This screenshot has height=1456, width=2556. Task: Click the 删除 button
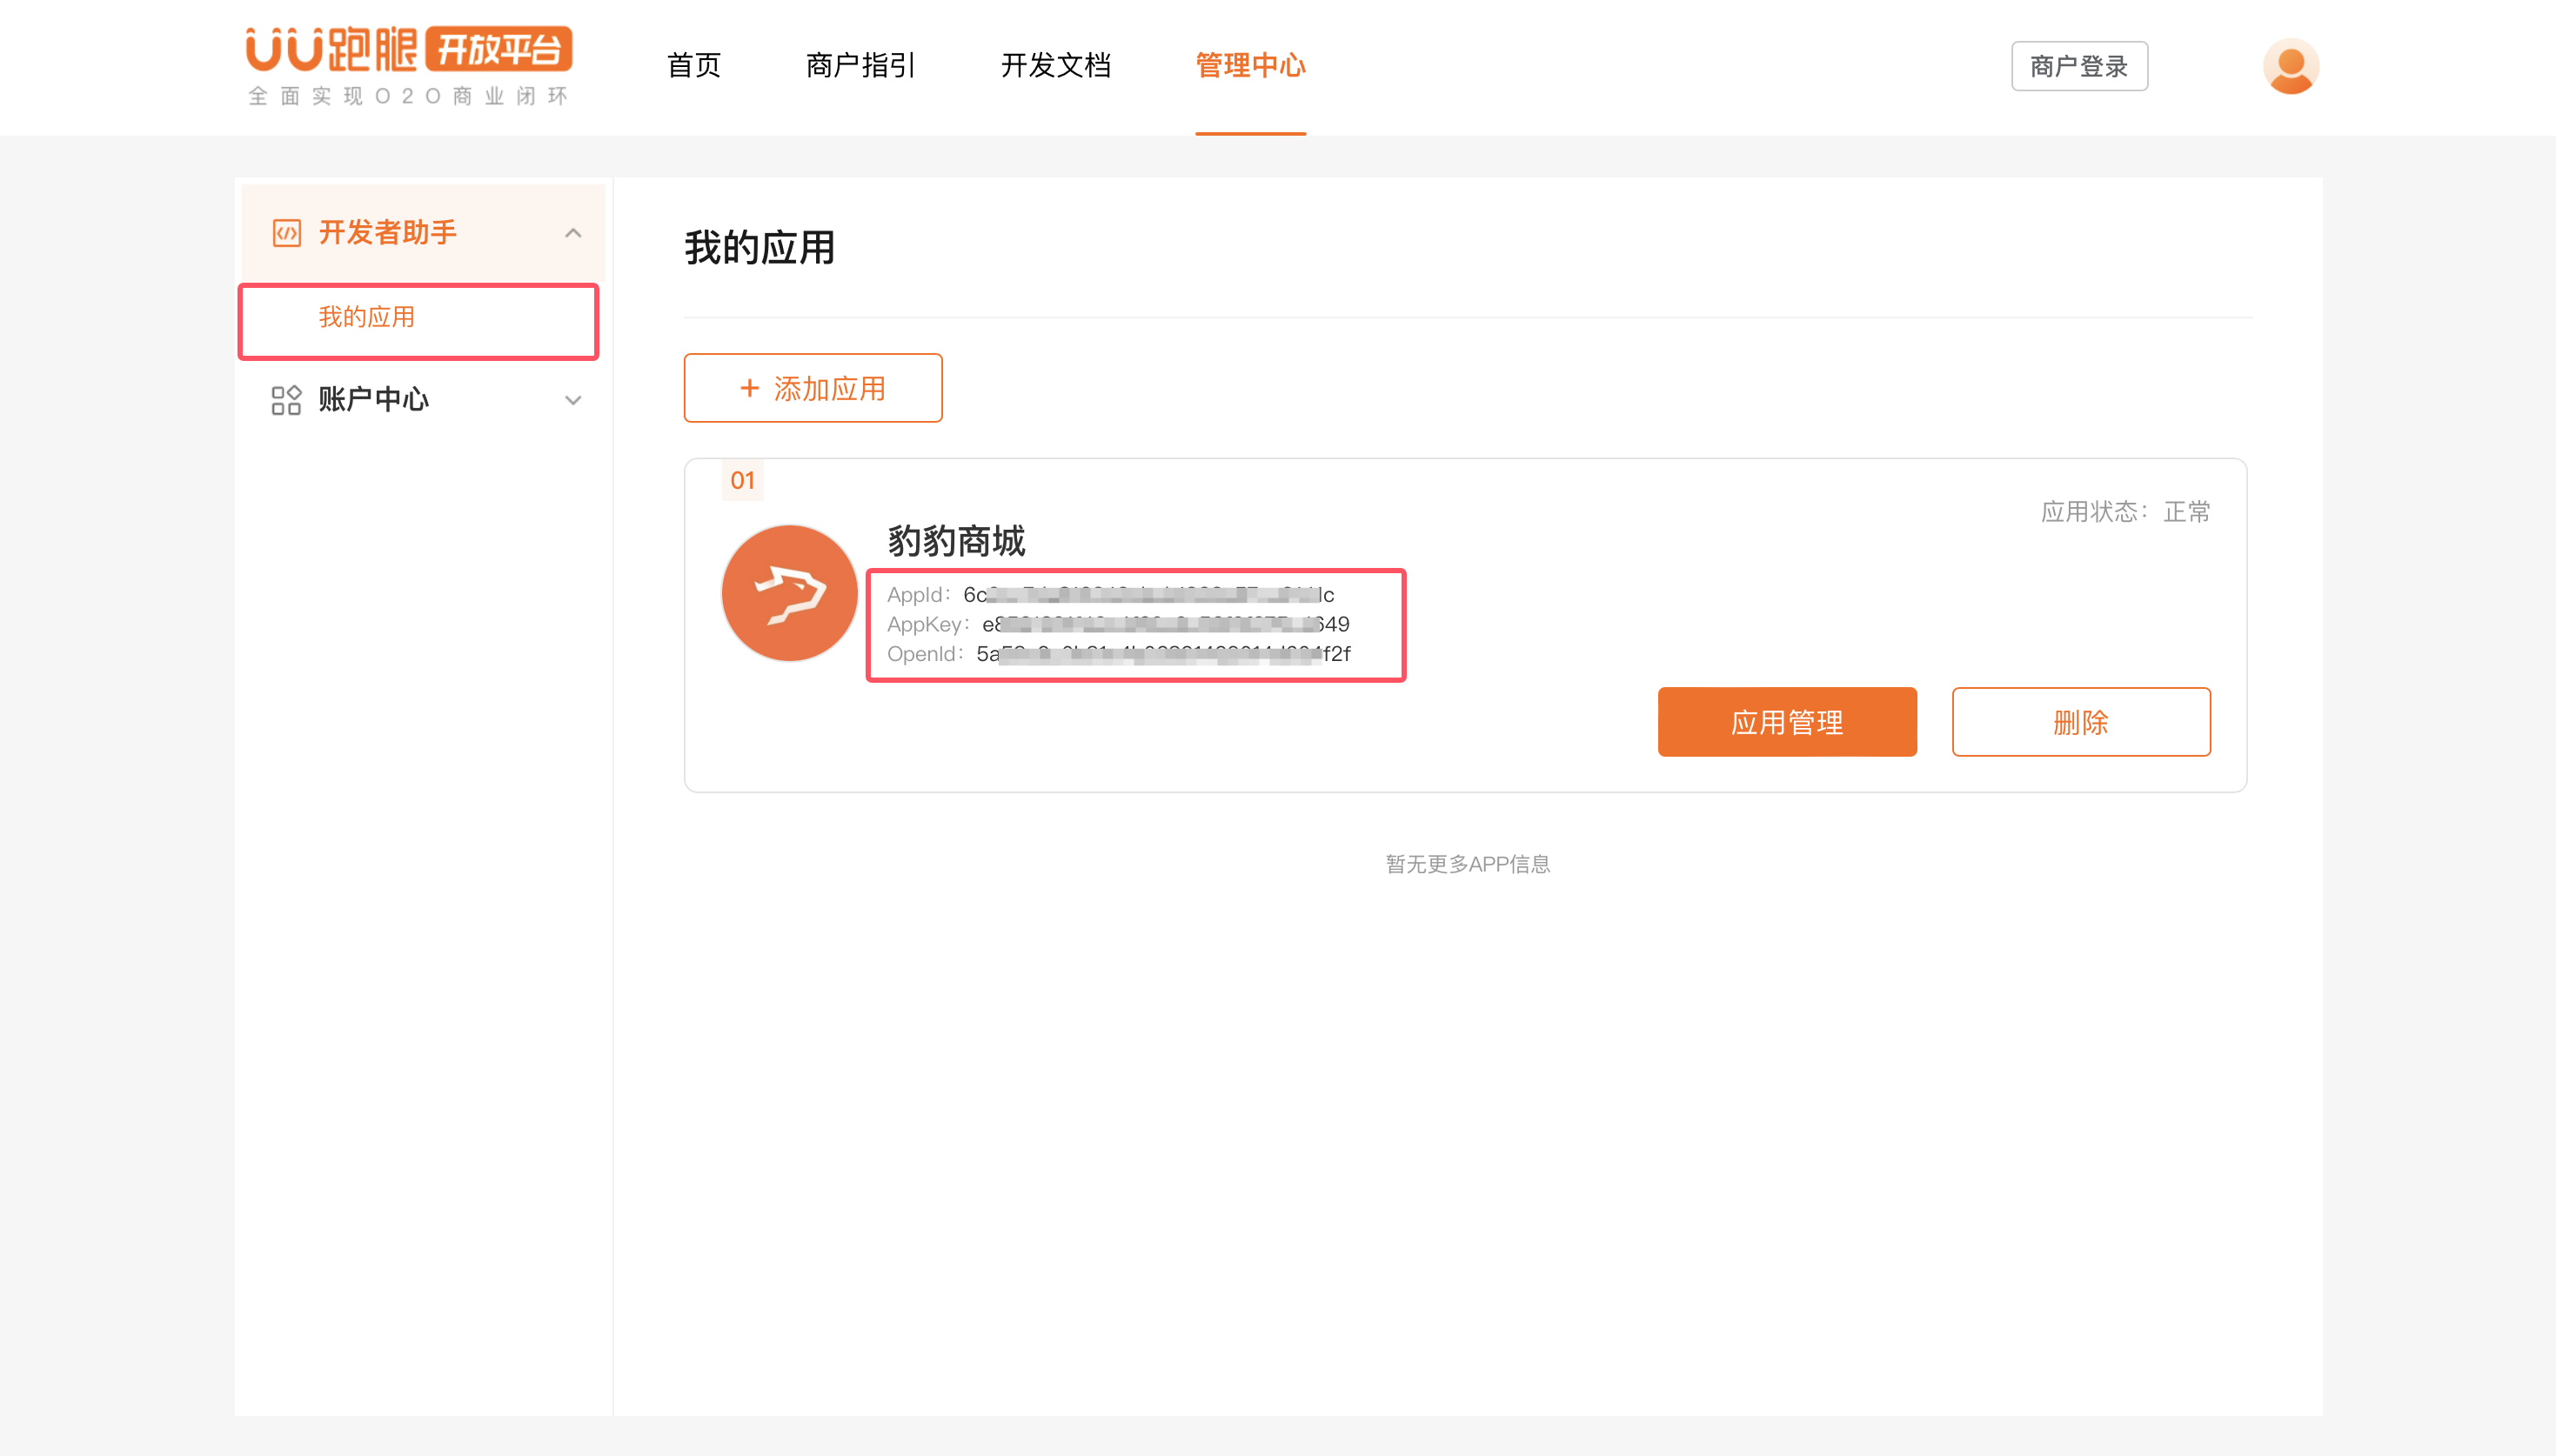coord(2080,722)
